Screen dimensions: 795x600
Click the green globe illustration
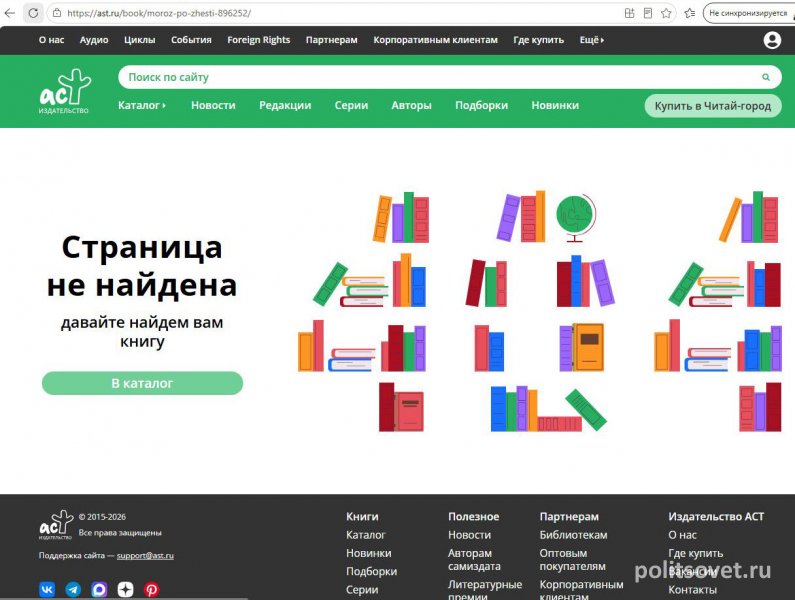pos(576,218)
